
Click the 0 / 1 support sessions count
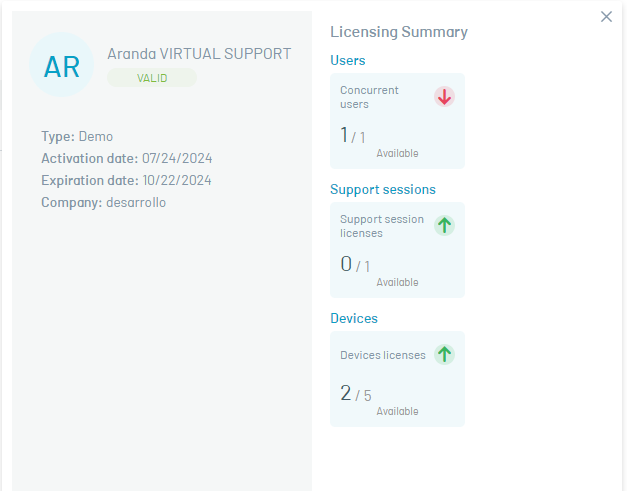pyautogui.click(x=355, y=264)
